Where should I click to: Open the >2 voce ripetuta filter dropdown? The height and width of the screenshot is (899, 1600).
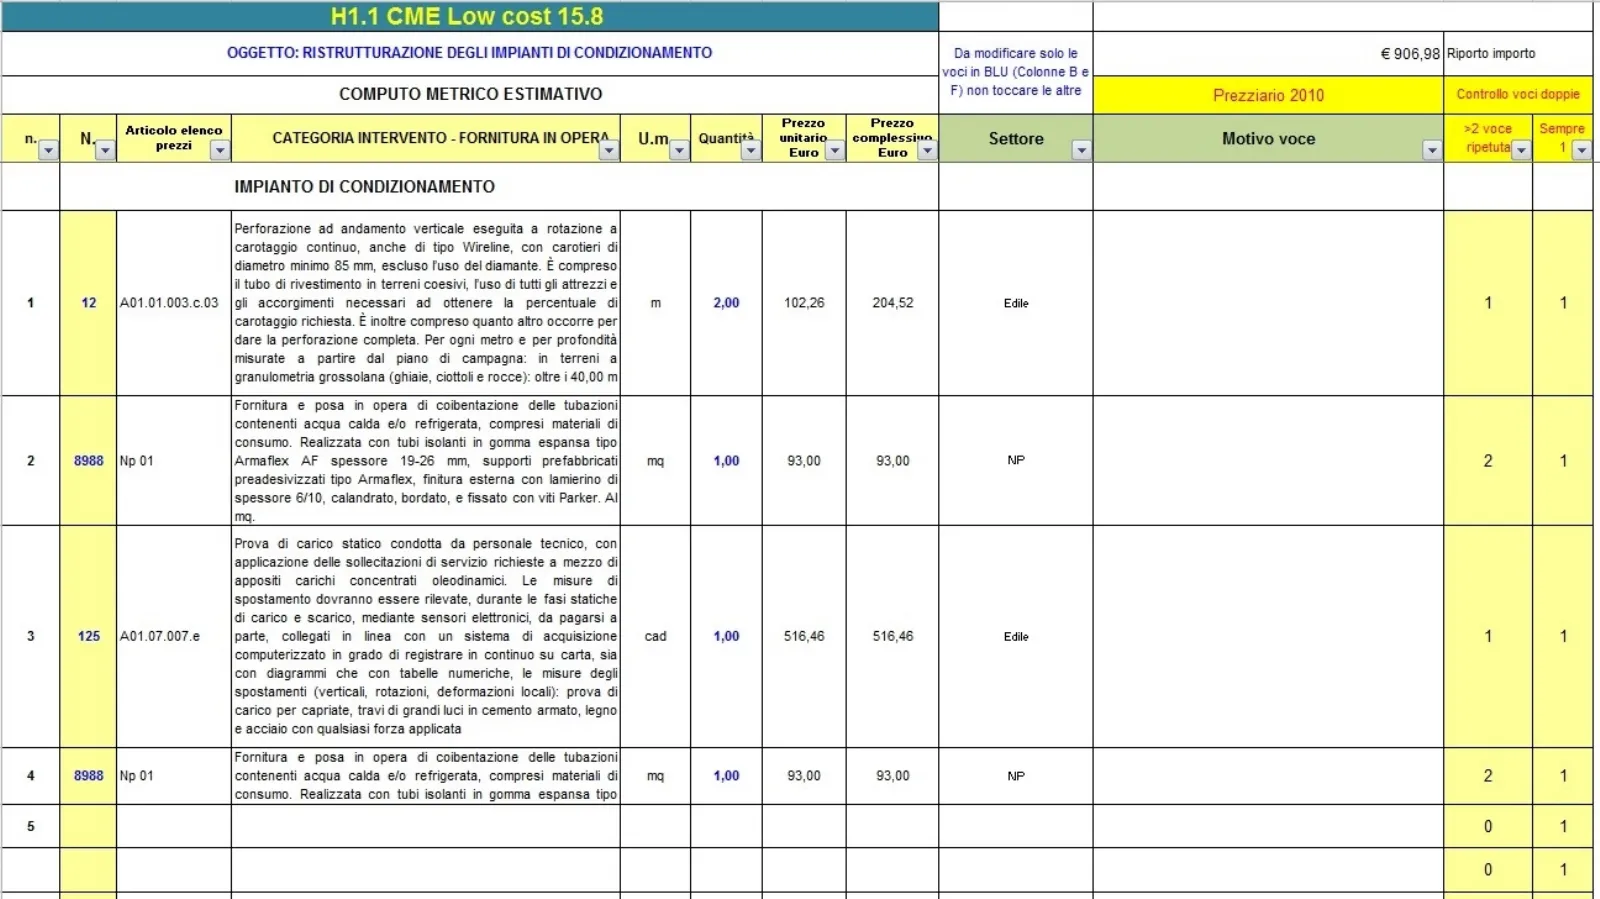(1521, 150)
